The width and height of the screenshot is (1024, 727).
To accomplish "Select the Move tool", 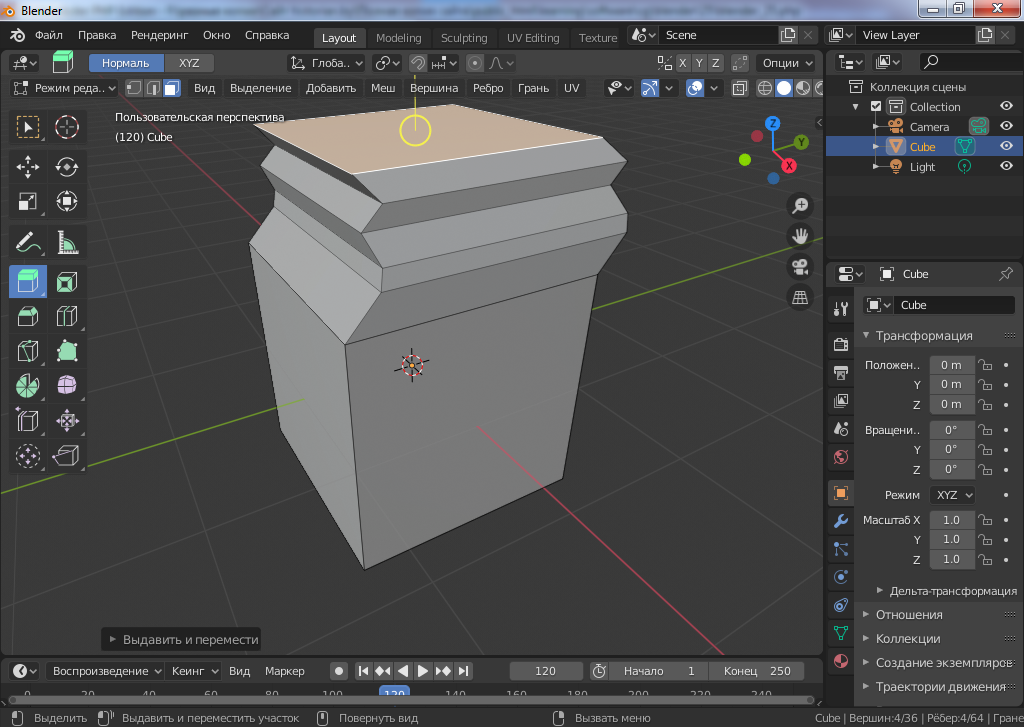I will (x=28, y=166).
